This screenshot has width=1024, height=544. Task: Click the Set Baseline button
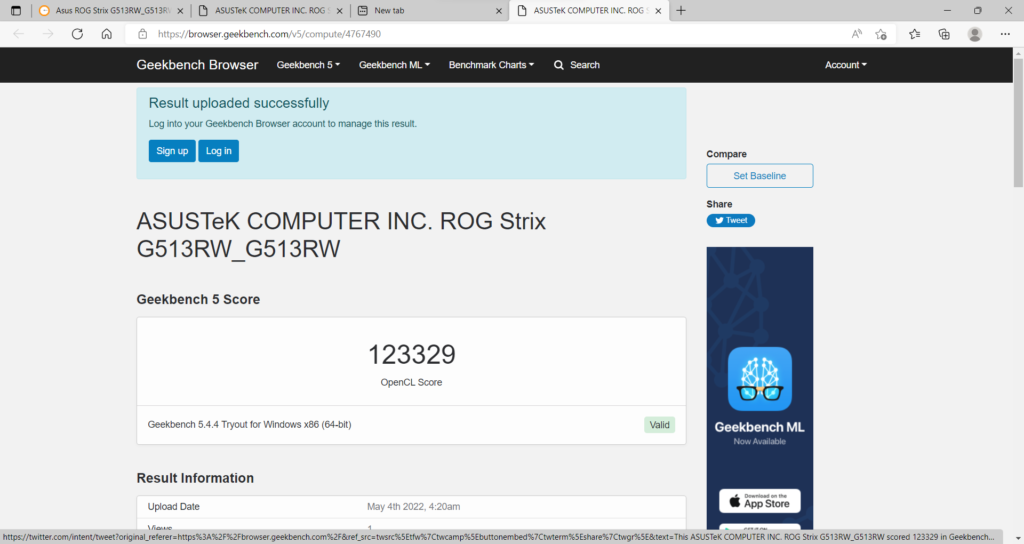(x=760, y=176)
